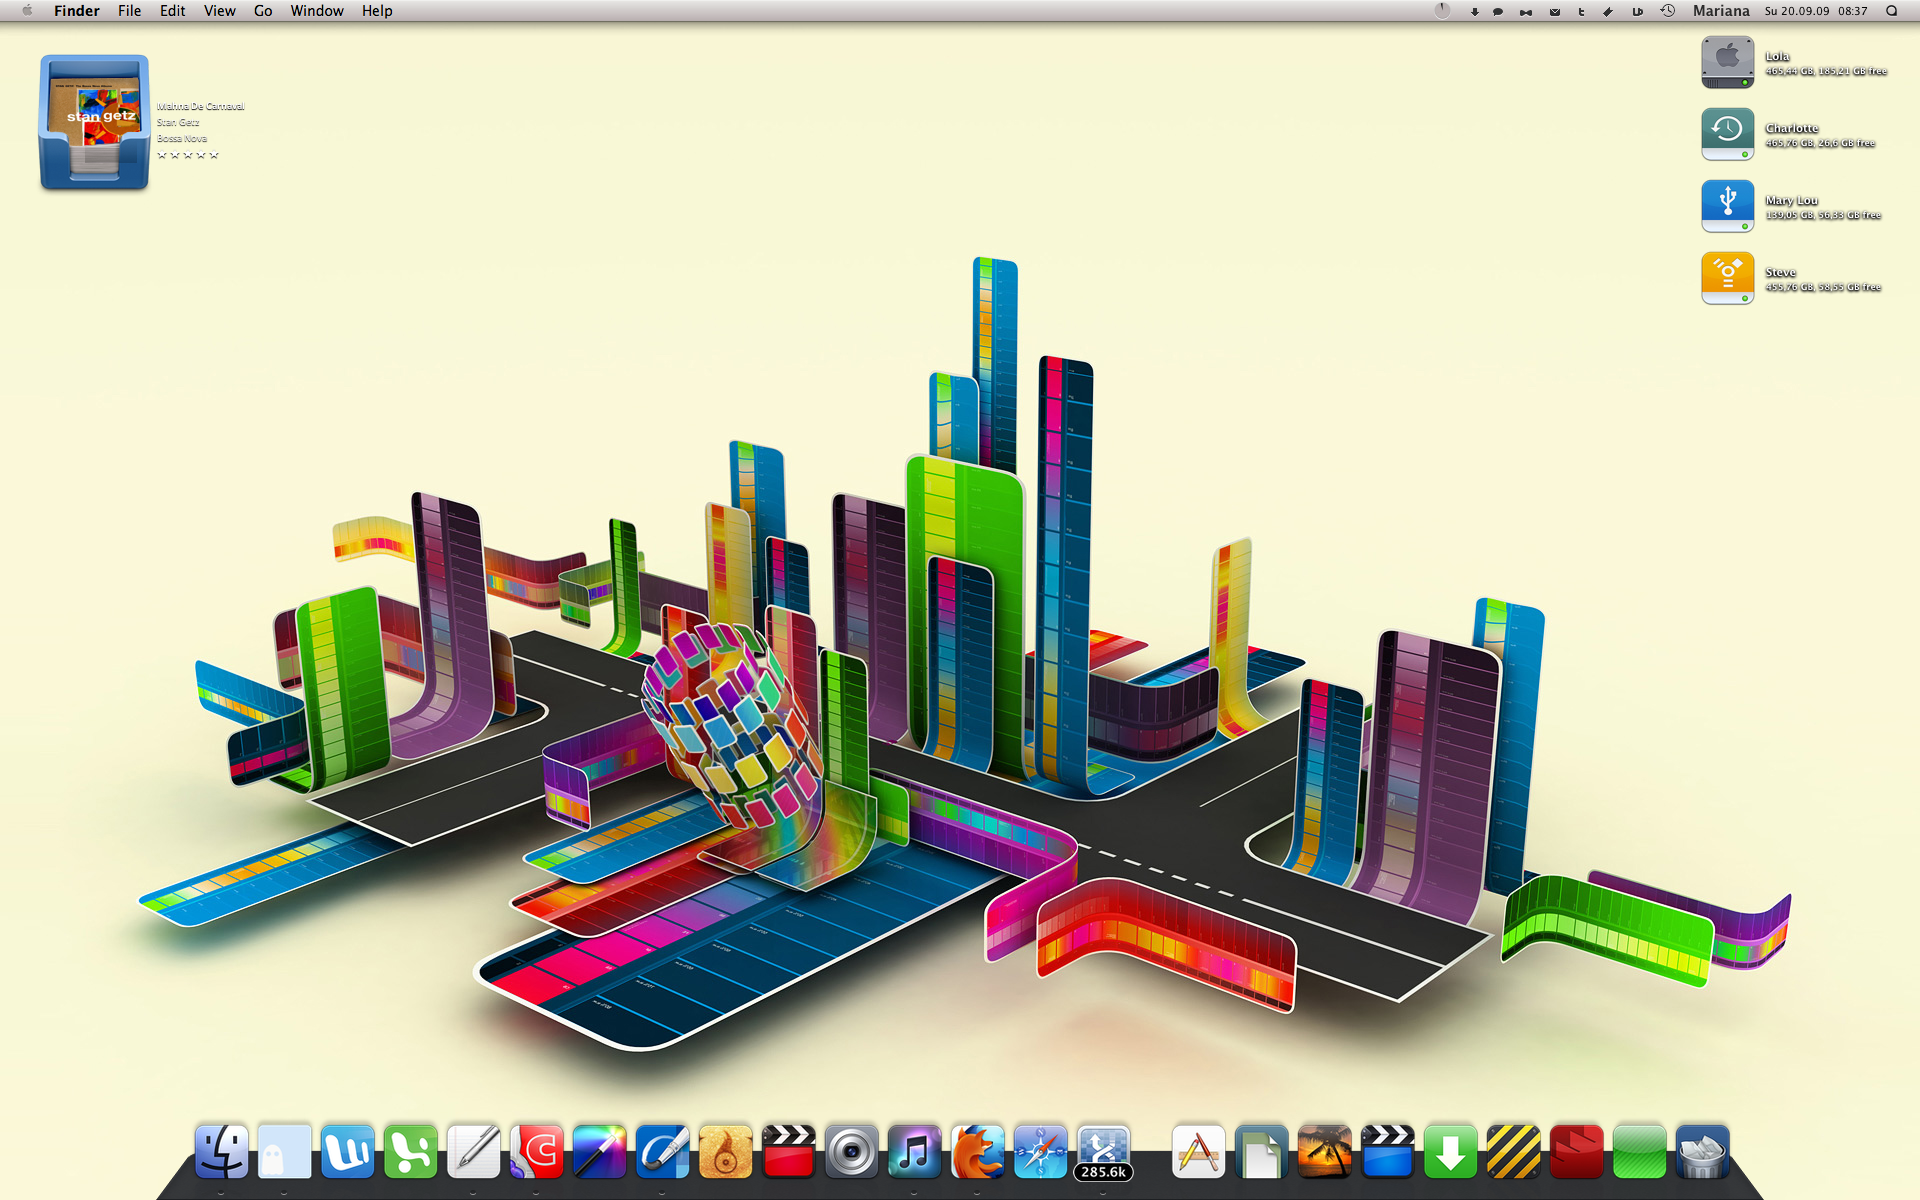The image size is (1920, 1200).
Task: Launch iTunes from the dock
Action: [914, 1152]
